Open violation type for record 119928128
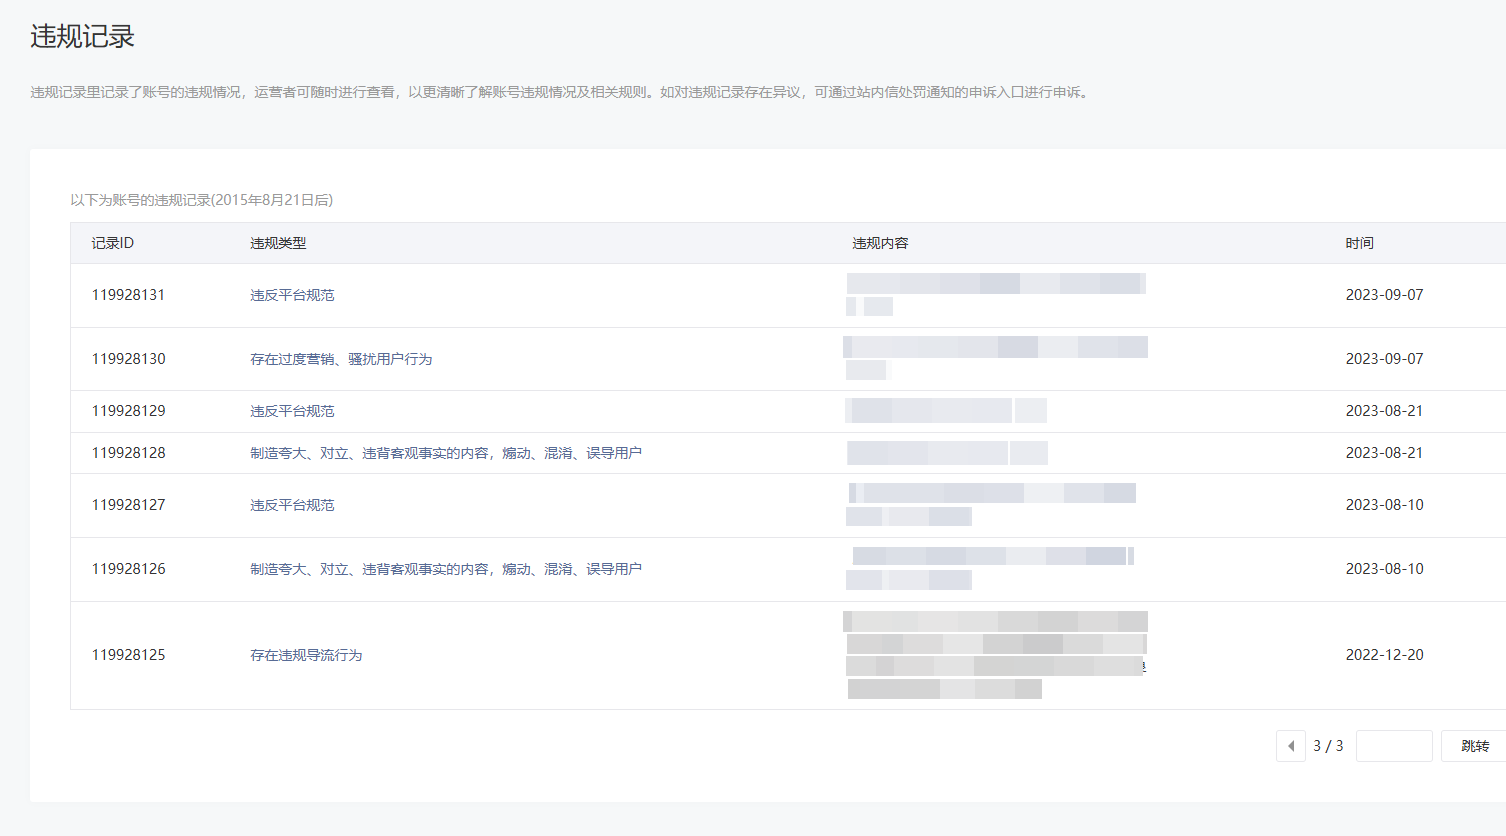This screenshot has height=836, width=1506. coord(445,453)
